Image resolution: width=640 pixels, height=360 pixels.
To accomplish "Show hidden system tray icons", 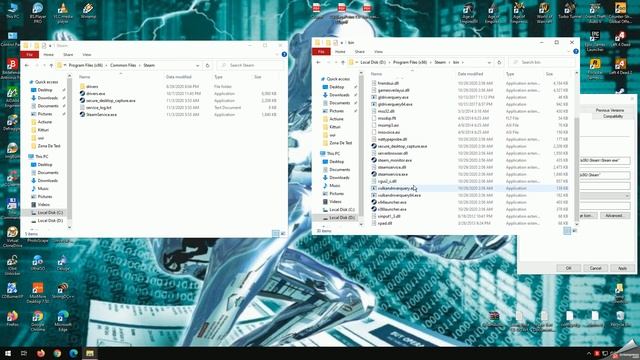I will (x=589, y=353).
